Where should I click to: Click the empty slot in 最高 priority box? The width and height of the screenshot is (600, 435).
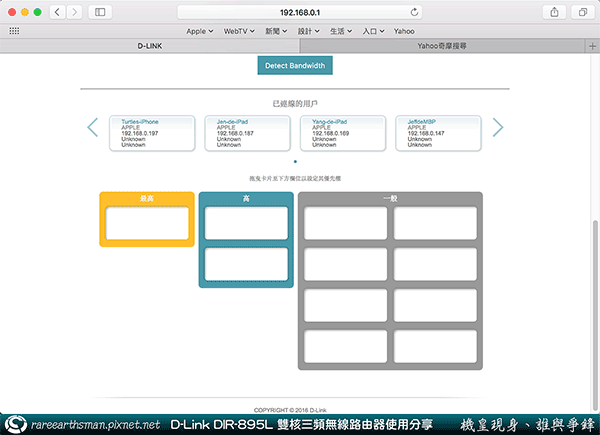[x=147, y=223]
